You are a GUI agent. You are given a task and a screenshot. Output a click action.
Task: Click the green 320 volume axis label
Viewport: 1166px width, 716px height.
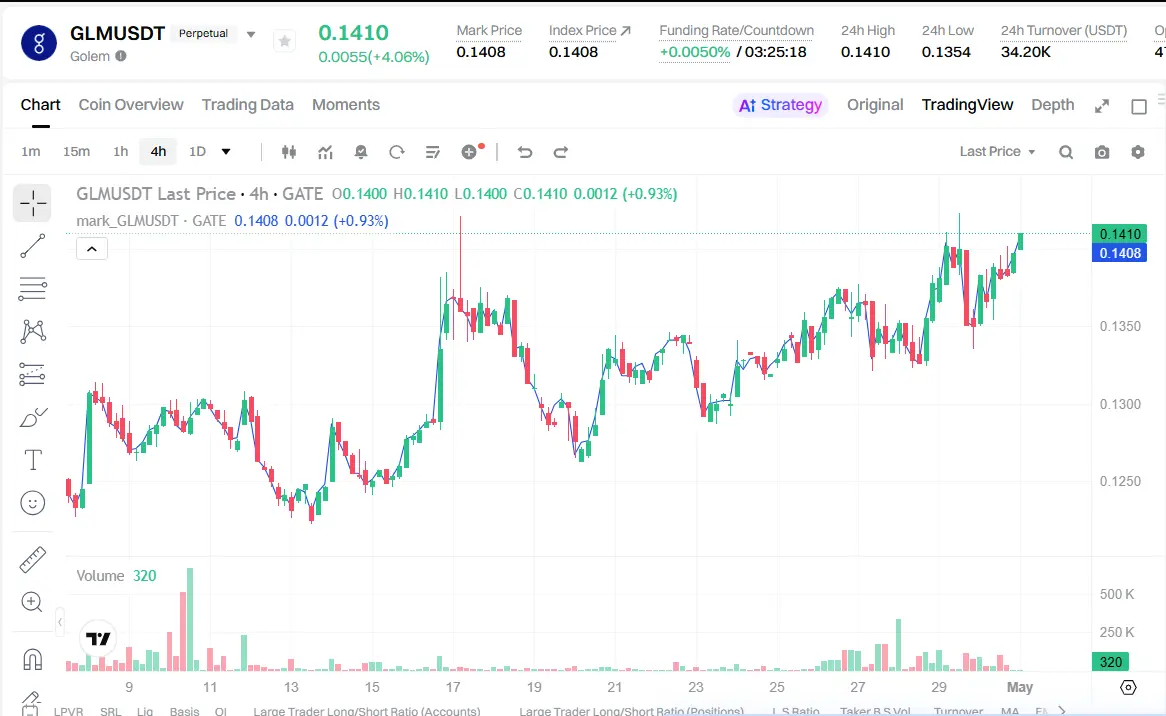pyautogui.click(x=1110, y=662)
